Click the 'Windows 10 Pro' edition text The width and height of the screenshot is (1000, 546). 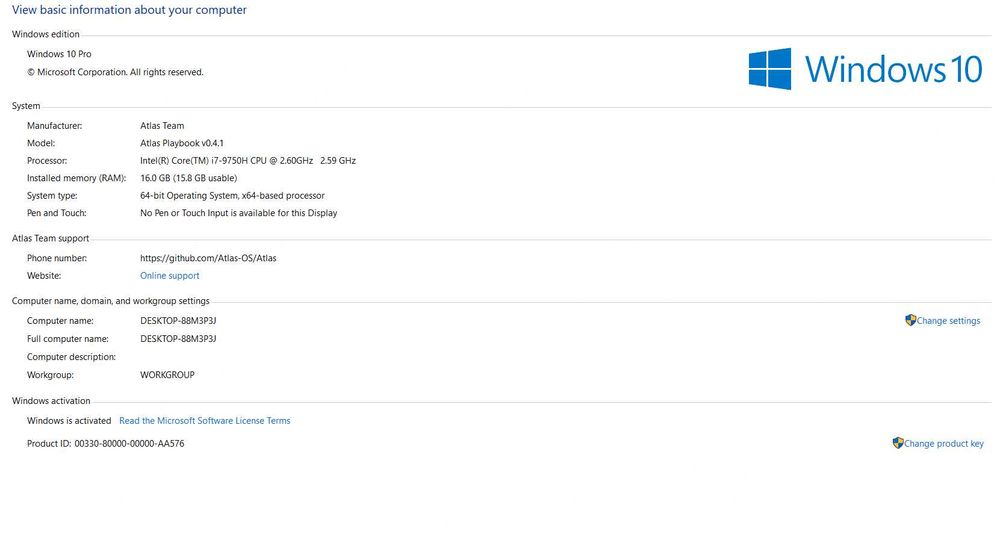(59, 54)
